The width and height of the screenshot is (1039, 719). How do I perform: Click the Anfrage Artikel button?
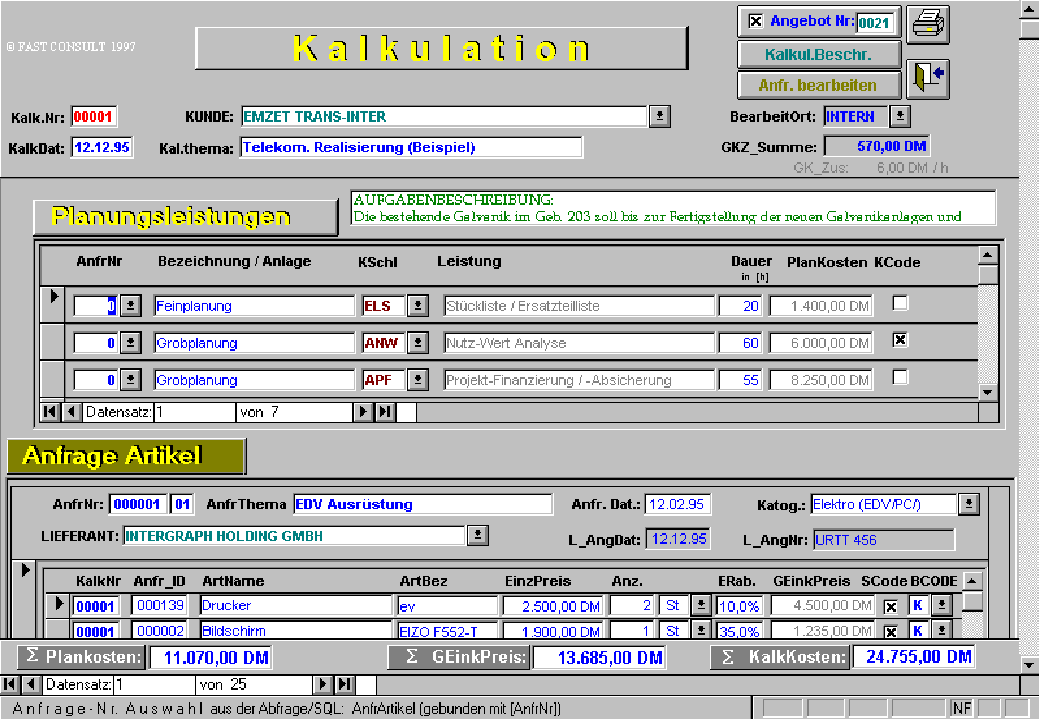tap(126, 456)
